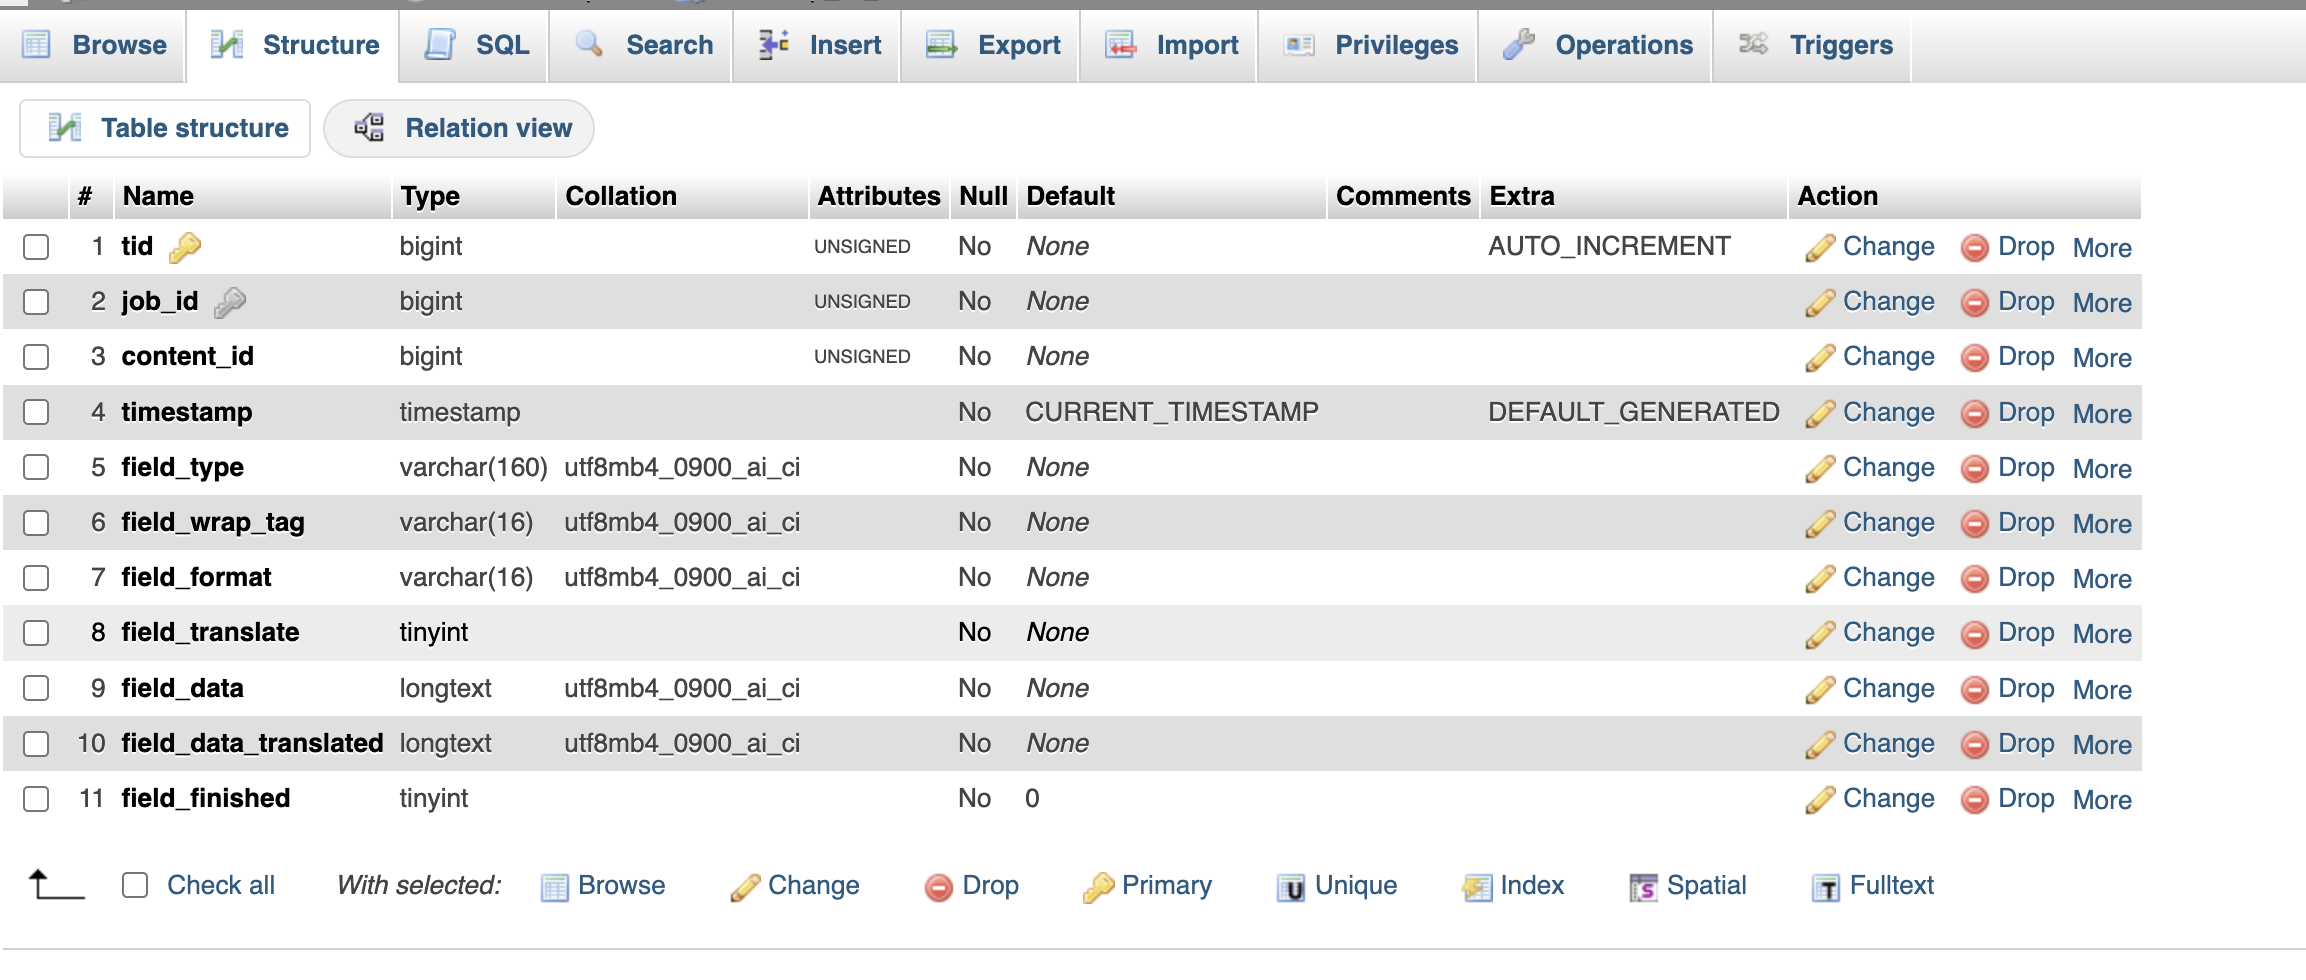Click Change link for field_translate row
Viewport: 2306px width, 980px height.
pyautogui.click(x=1888, y=633)
